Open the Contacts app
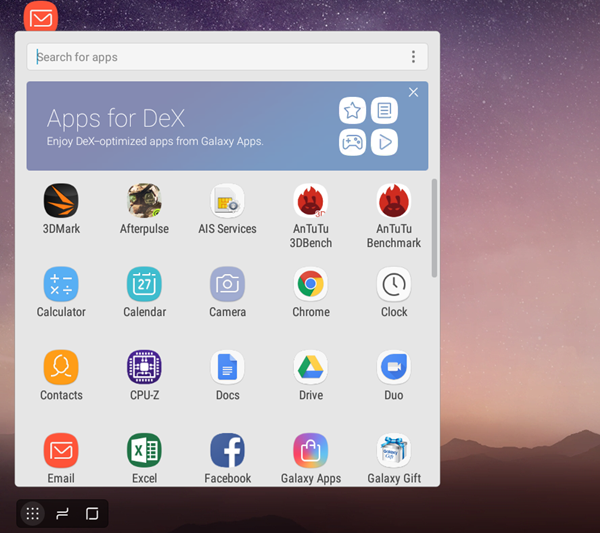600x533 pixels. tap(61, 367)
